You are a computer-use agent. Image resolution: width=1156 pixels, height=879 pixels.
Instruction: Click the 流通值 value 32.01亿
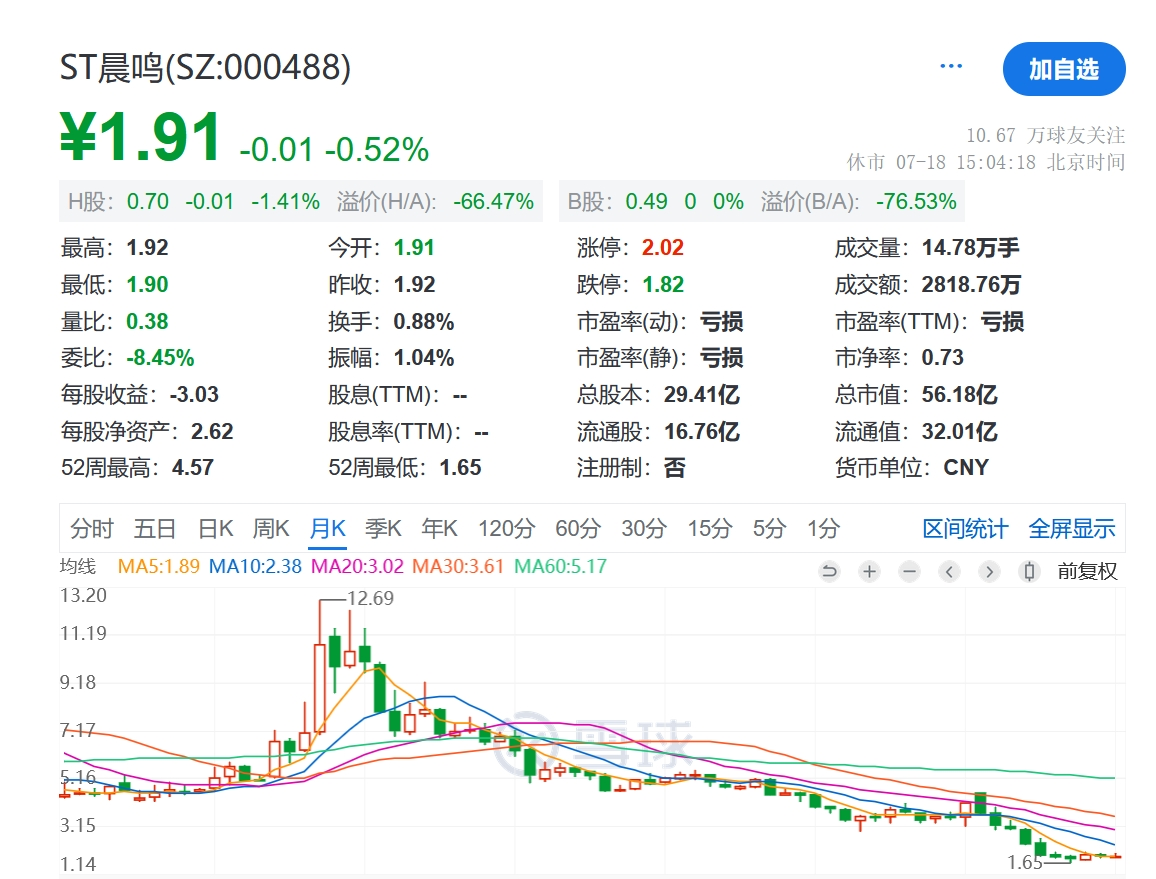pyautogui.click(x=959, y=431)
